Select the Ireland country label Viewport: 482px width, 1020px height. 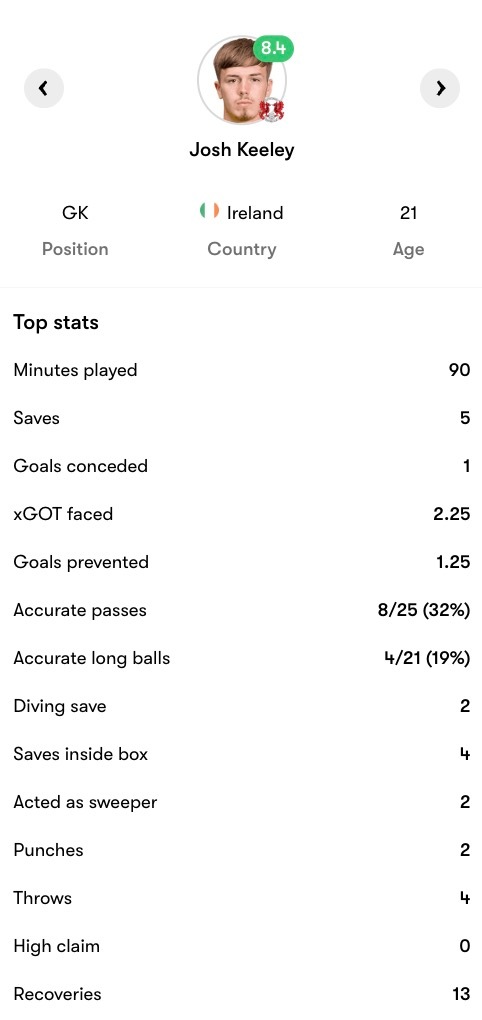[255, 213]
